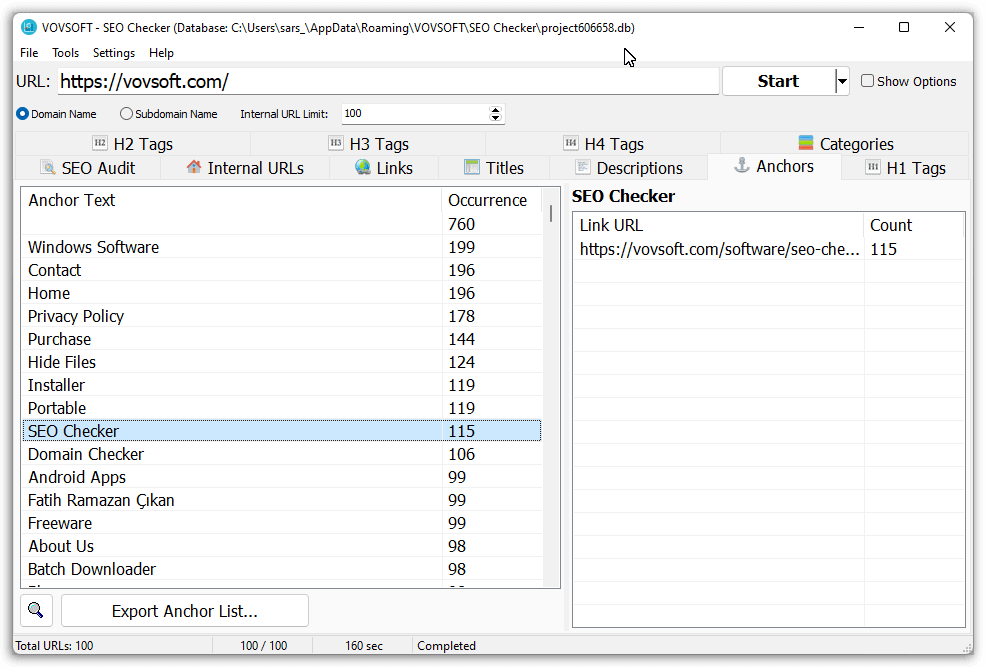Screen dimensions: 986x667
Task: Click the Count column header
Action: (x=913, y=225)
